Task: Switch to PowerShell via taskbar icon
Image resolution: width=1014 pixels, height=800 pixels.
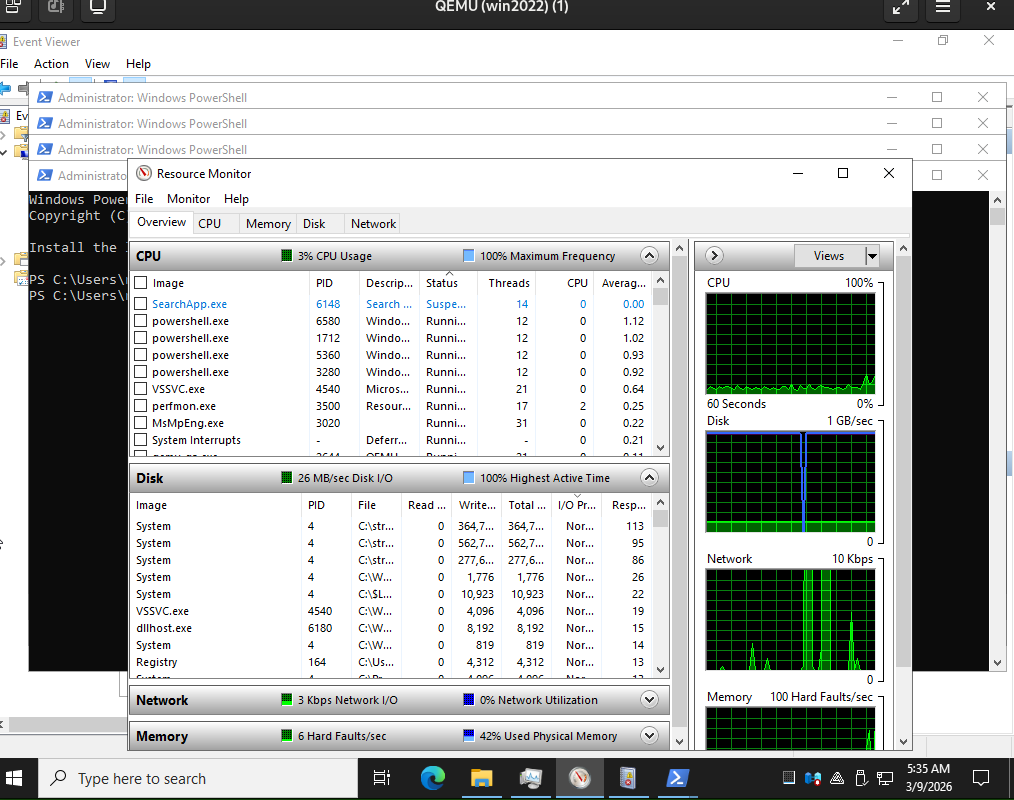Action: coord(677,778)
